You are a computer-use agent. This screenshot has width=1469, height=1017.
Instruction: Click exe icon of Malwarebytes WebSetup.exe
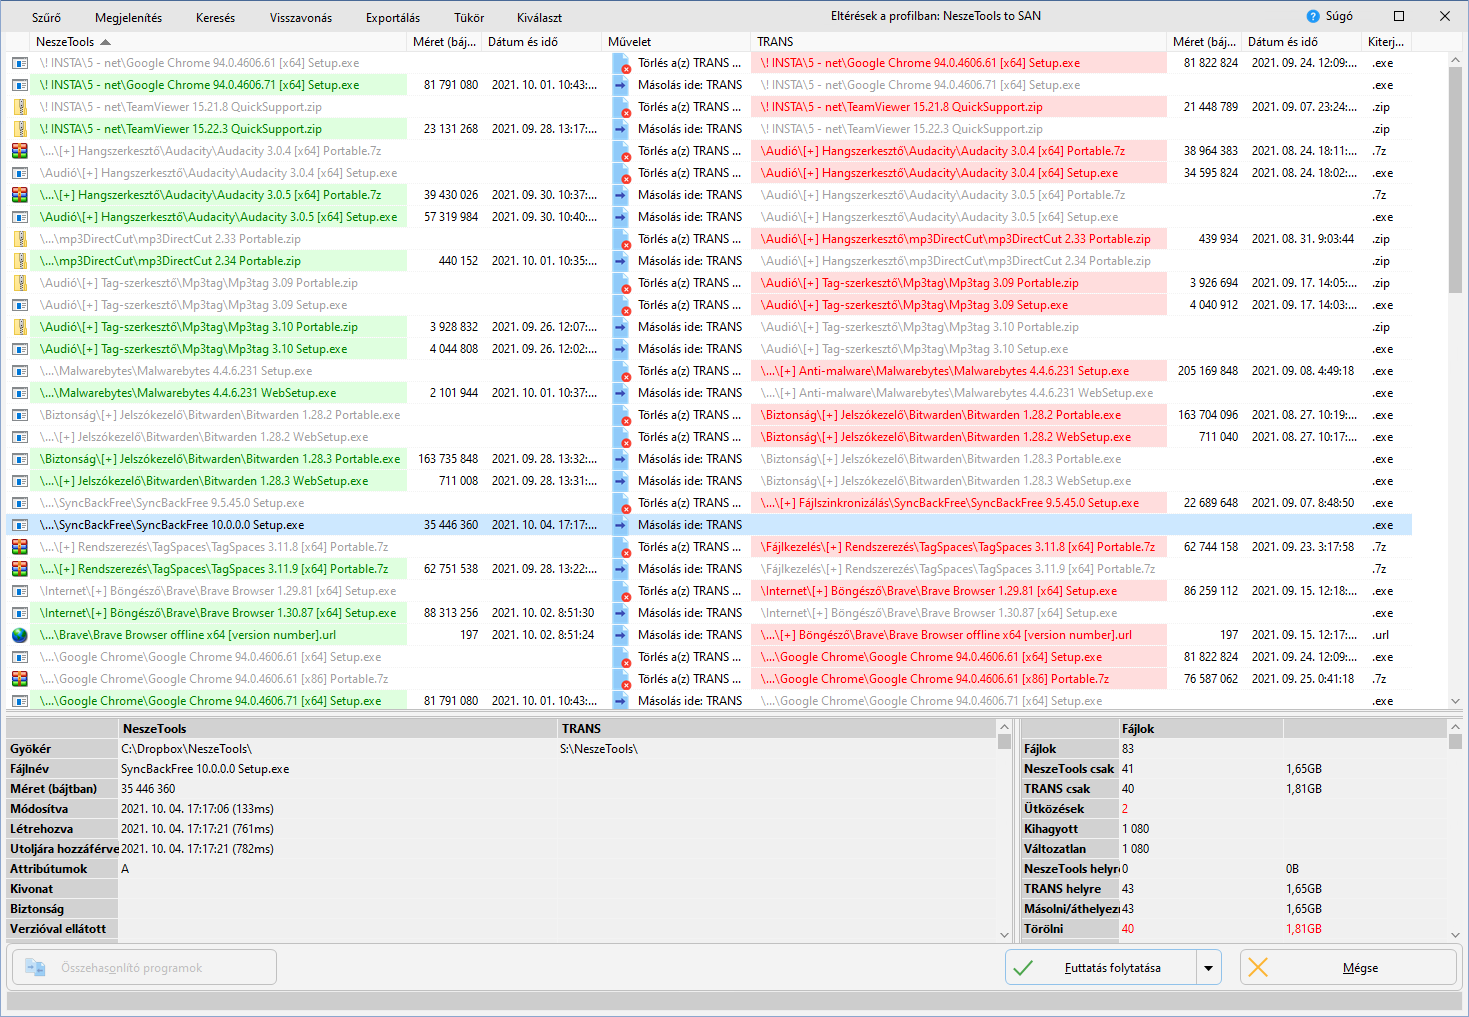[x=20, y=393]
